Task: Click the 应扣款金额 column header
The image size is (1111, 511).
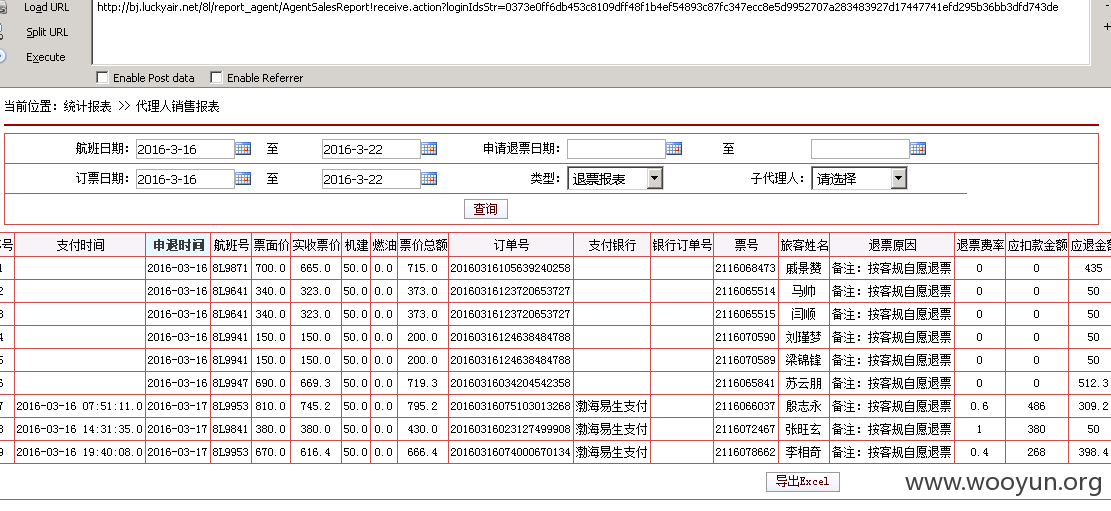Action: click(x=1037, y=245)
